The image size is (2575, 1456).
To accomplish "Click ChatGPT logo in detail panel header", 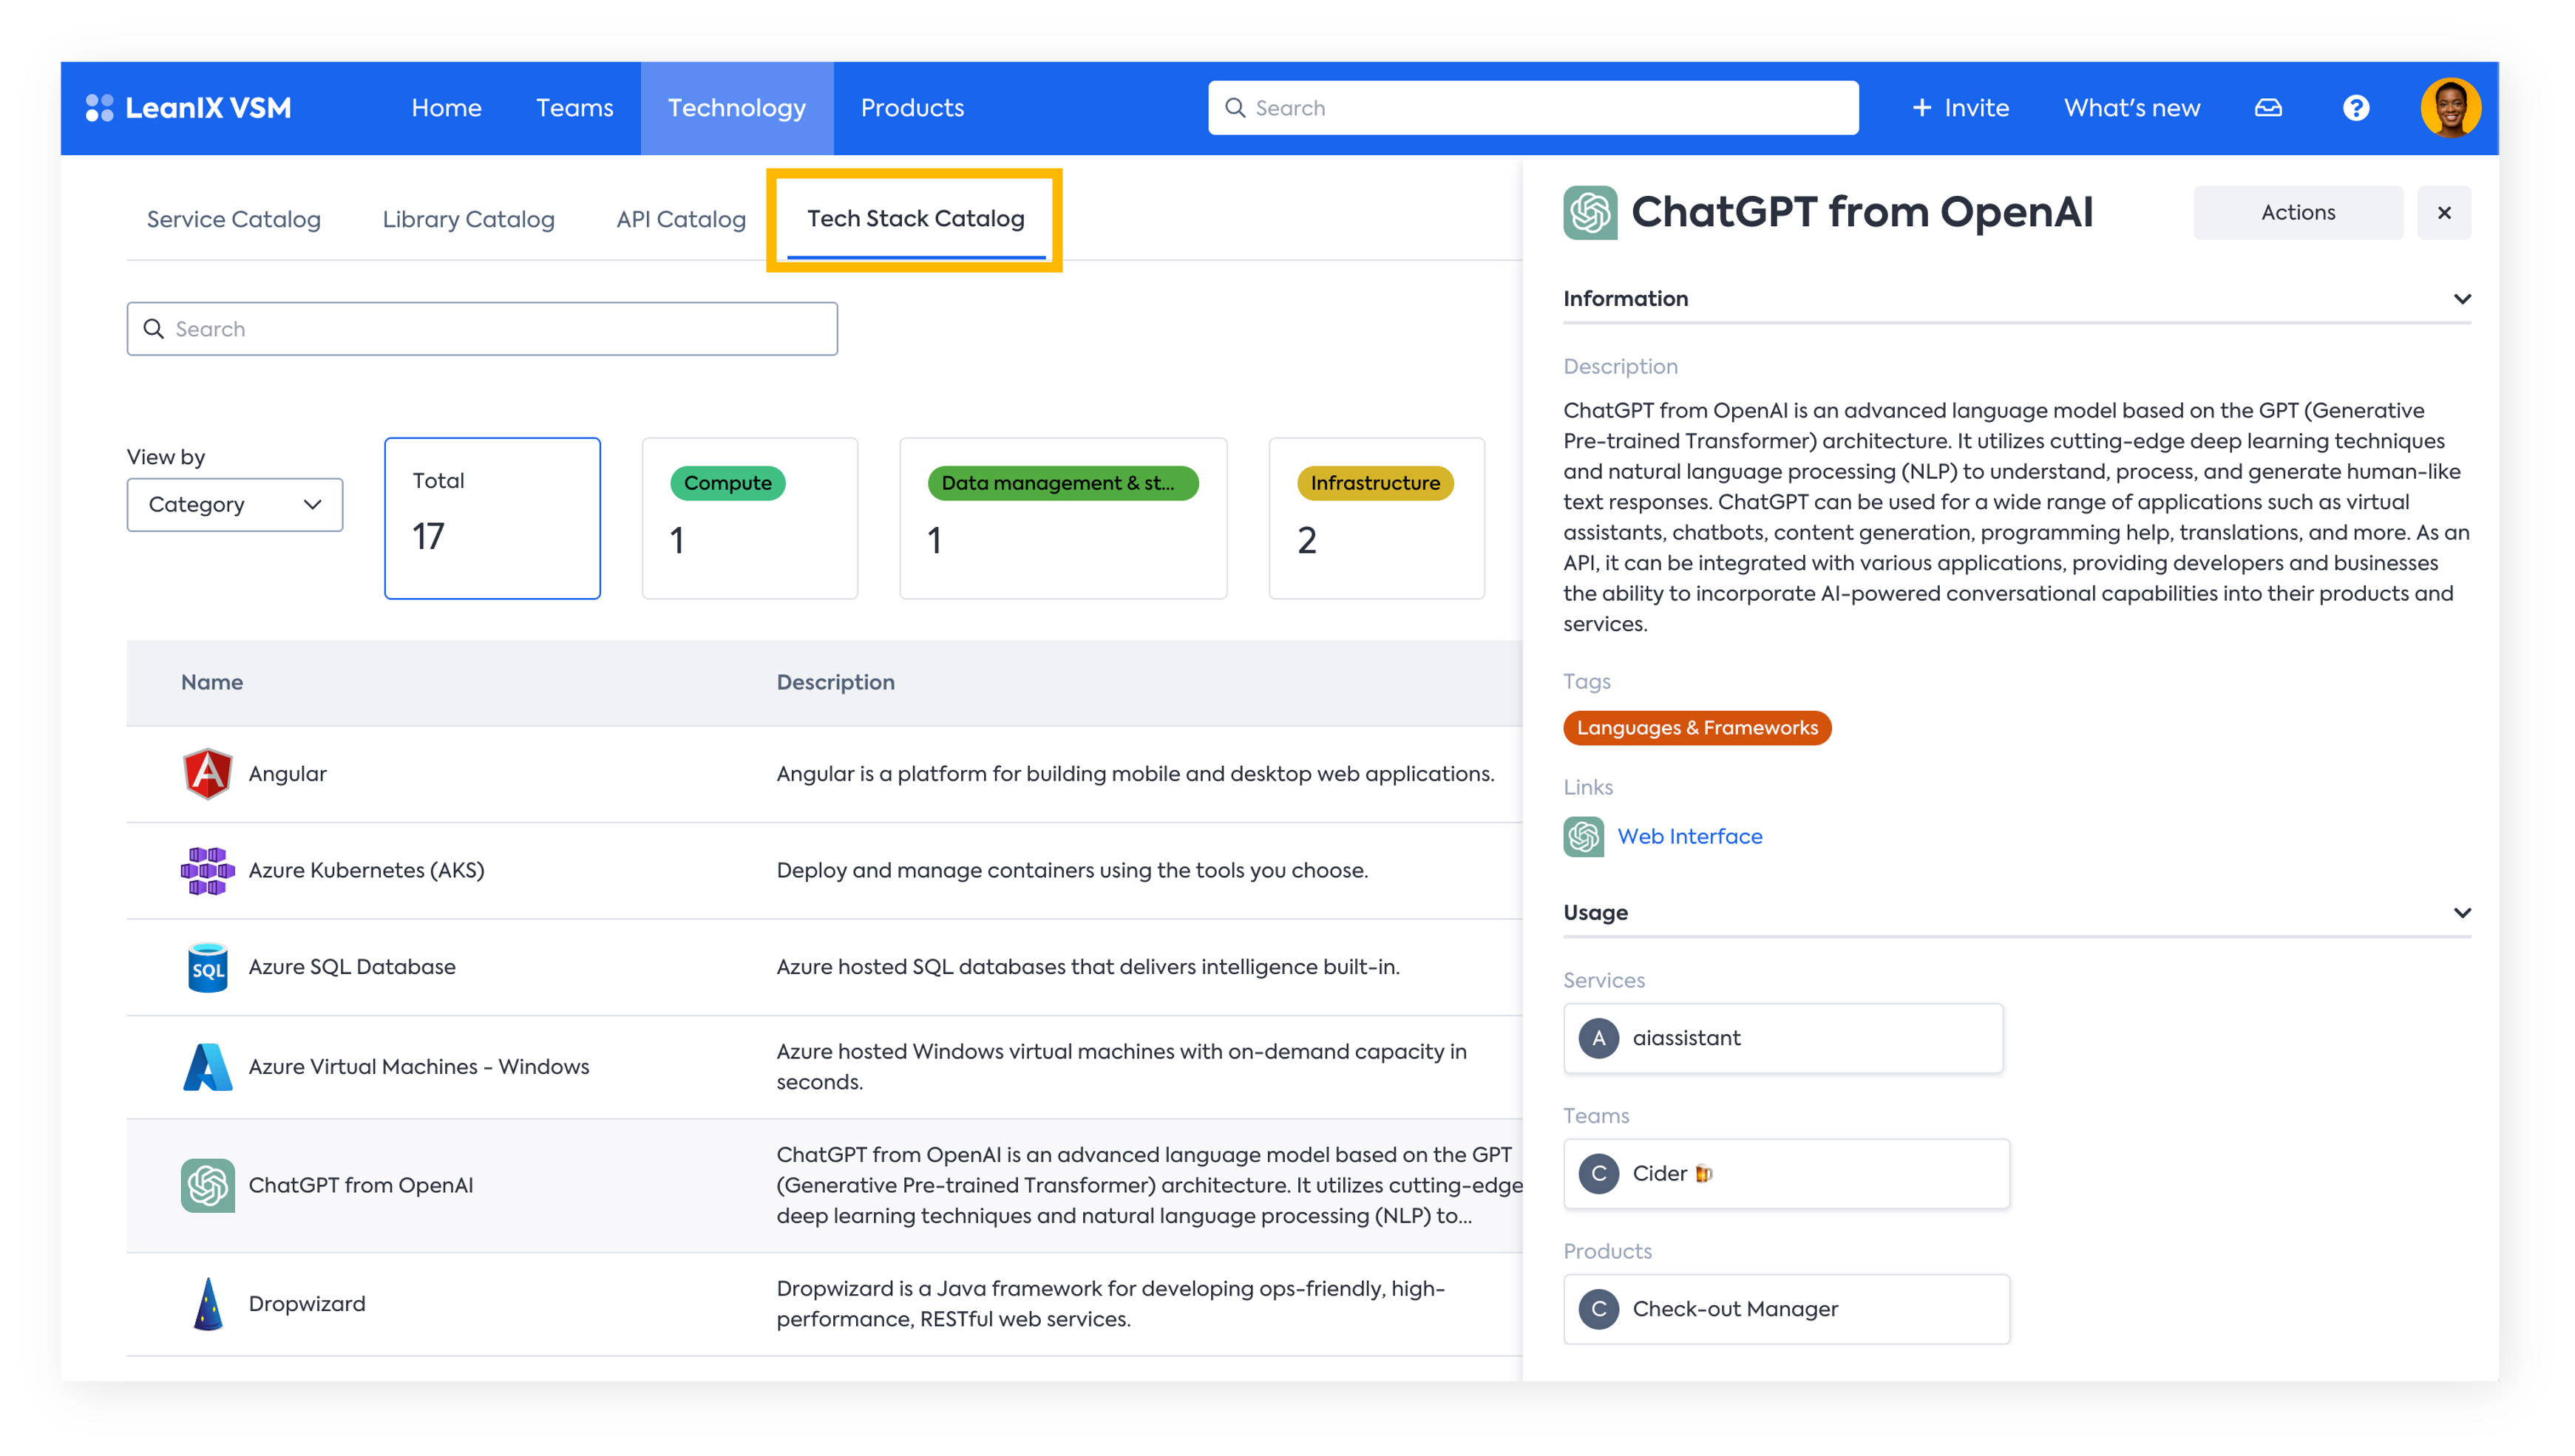I will 1590,212.
